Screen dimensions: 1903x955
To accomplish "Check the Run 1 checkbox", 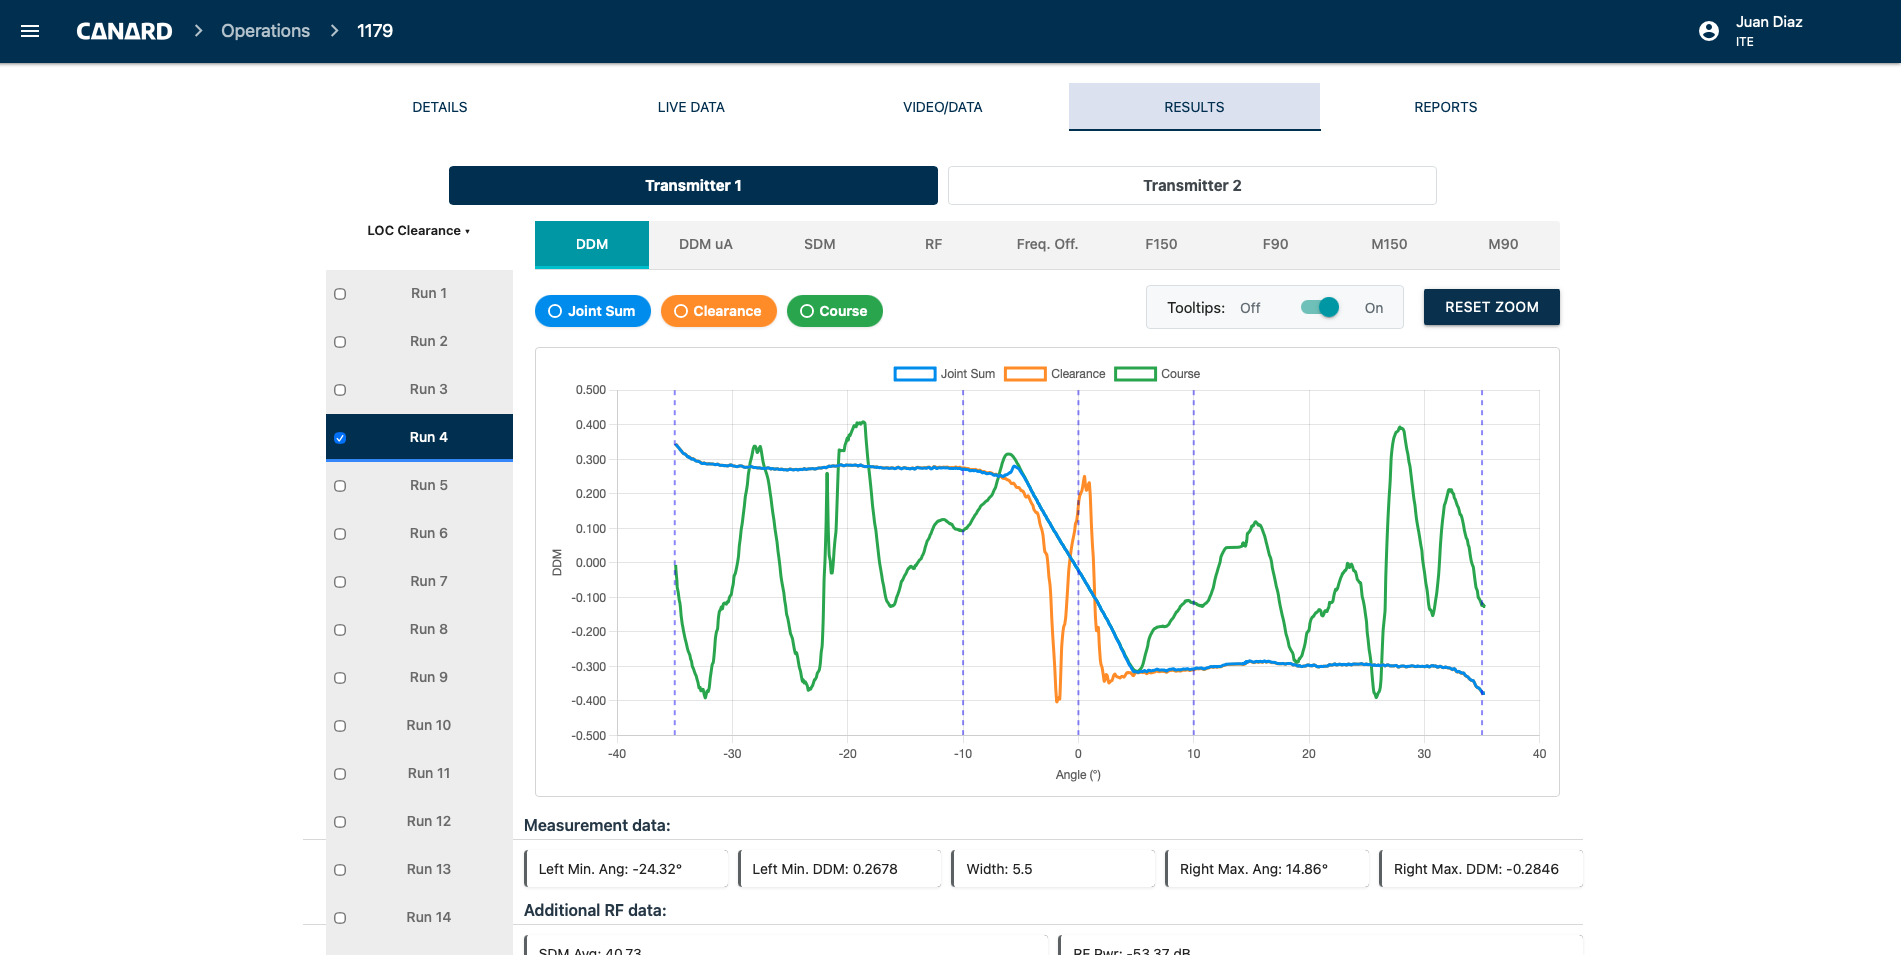I will tap(340, 294).
